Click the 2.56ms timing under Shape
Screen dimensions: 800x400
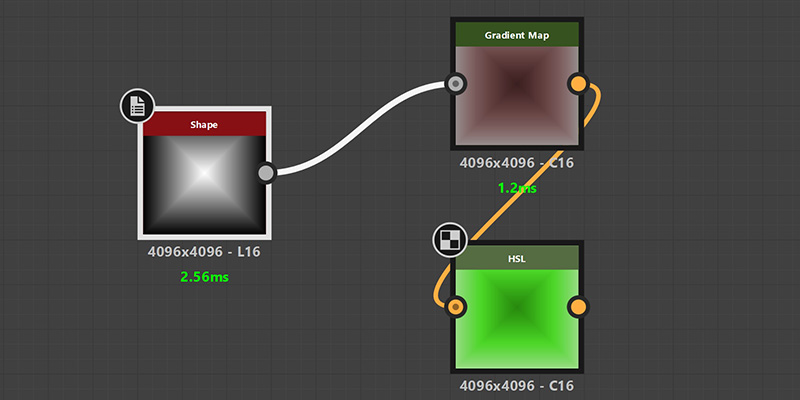(x=204, y=277)
